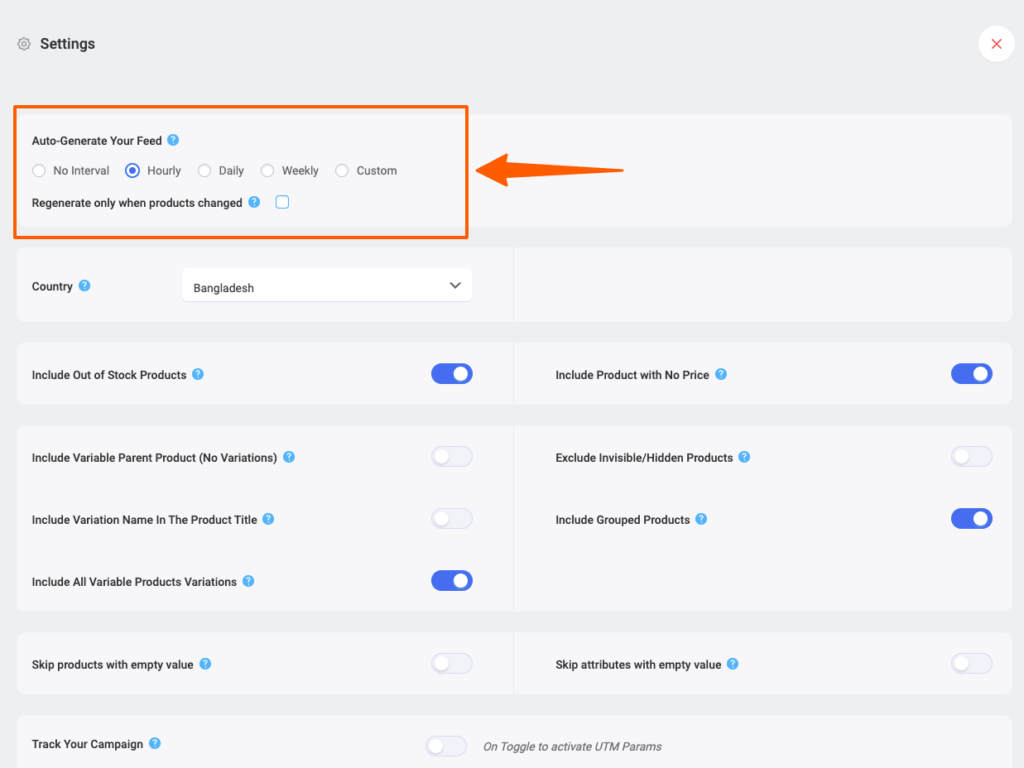
Task: Click the Track Your Campaign help icon
Action: [x=155, y=743]
